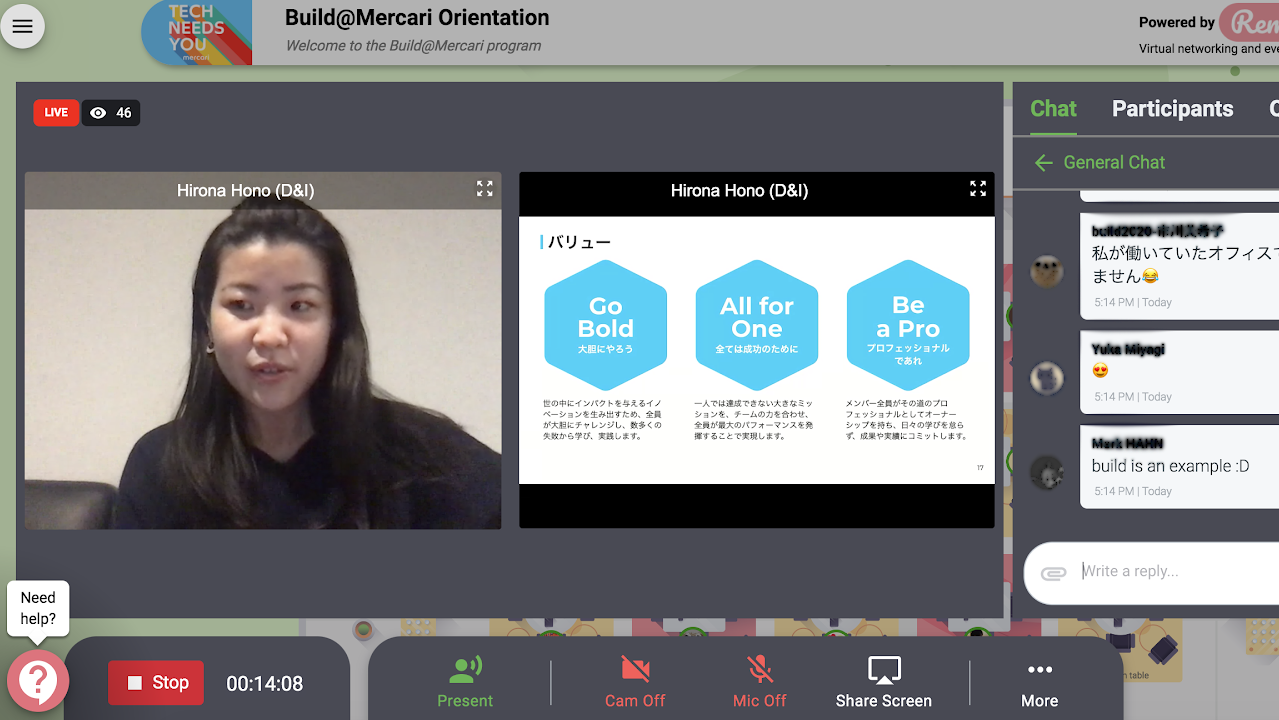Screen dimensions: 1279x720
Task: Click the Tech Needs You Mercari logo
Action: tap(196, 33)
